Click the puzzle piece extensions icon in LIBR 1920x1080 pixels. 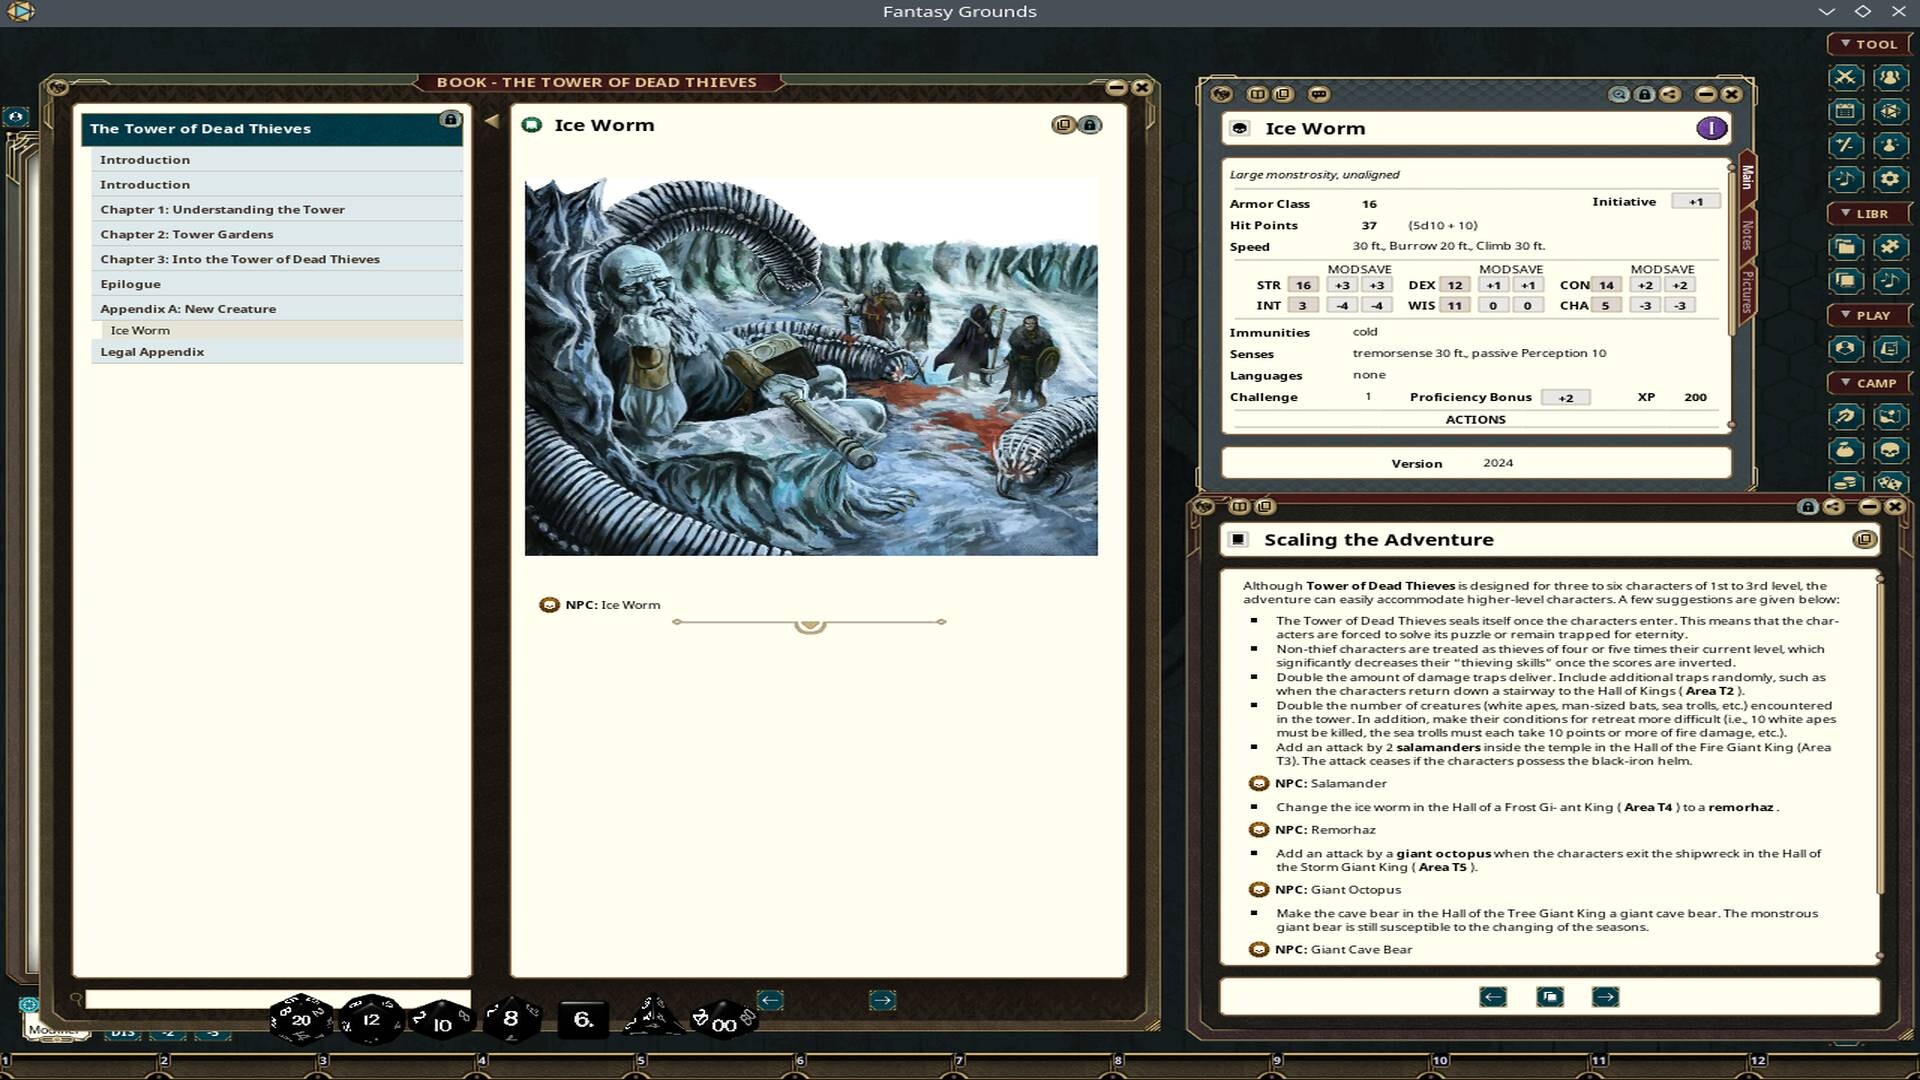pyautogui.click(x=1887, y=247)
